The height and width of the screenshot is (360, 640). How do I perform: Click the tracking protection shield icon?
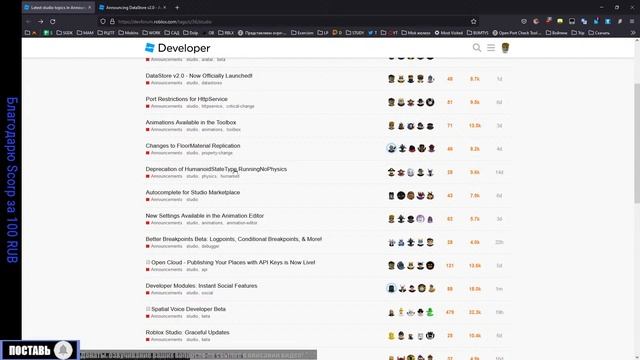click(x=103, y=21)
